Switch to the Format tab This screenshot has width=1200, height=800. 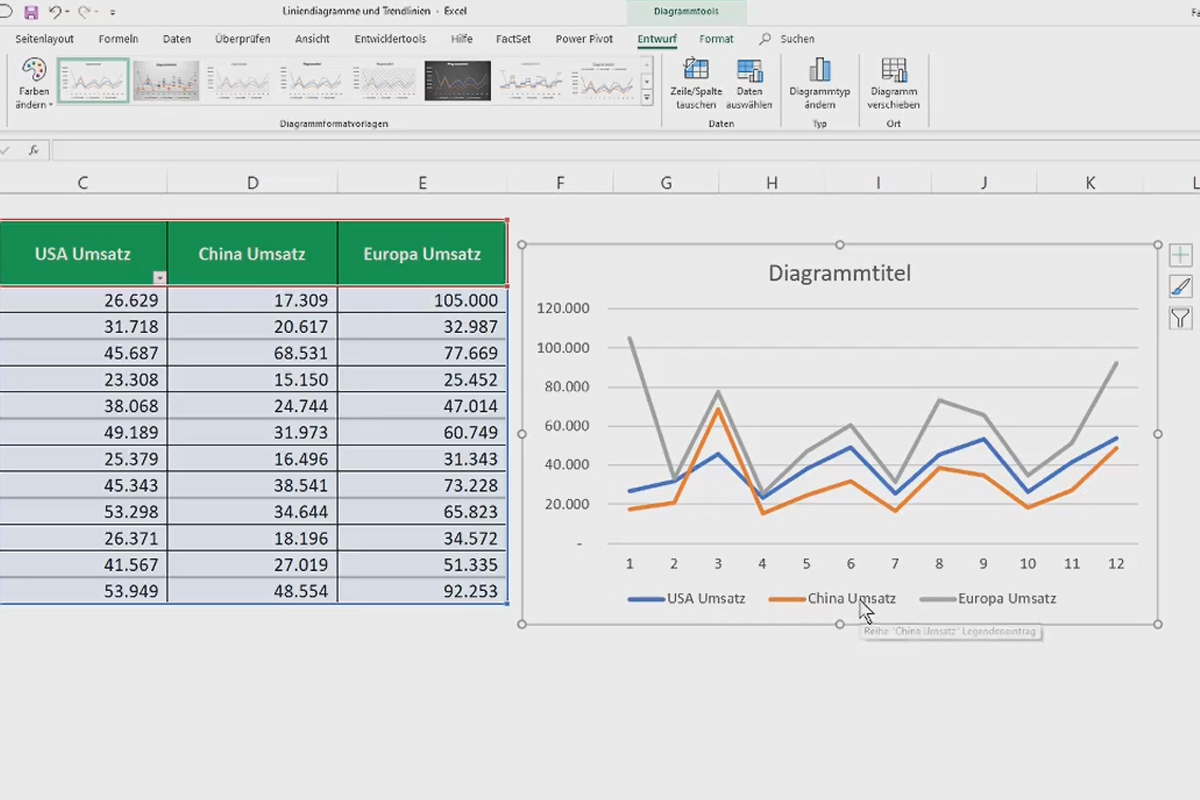click(716, 39)
